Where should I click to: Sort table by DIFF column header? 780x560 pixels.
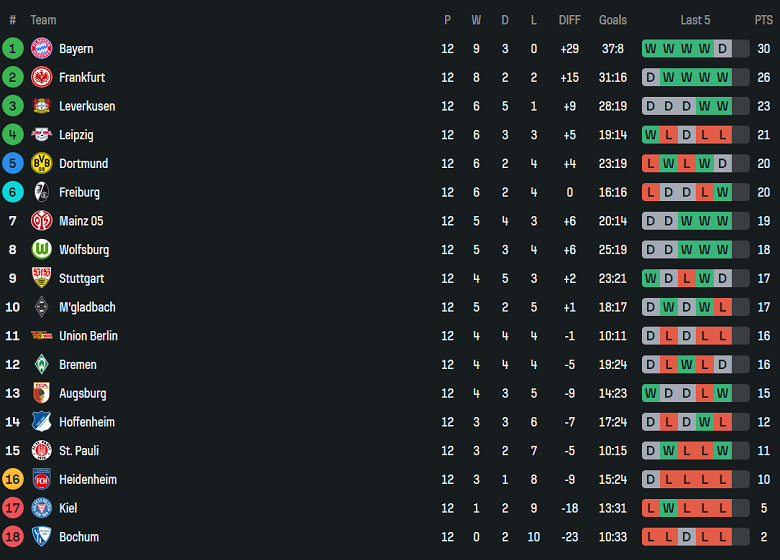570,20
